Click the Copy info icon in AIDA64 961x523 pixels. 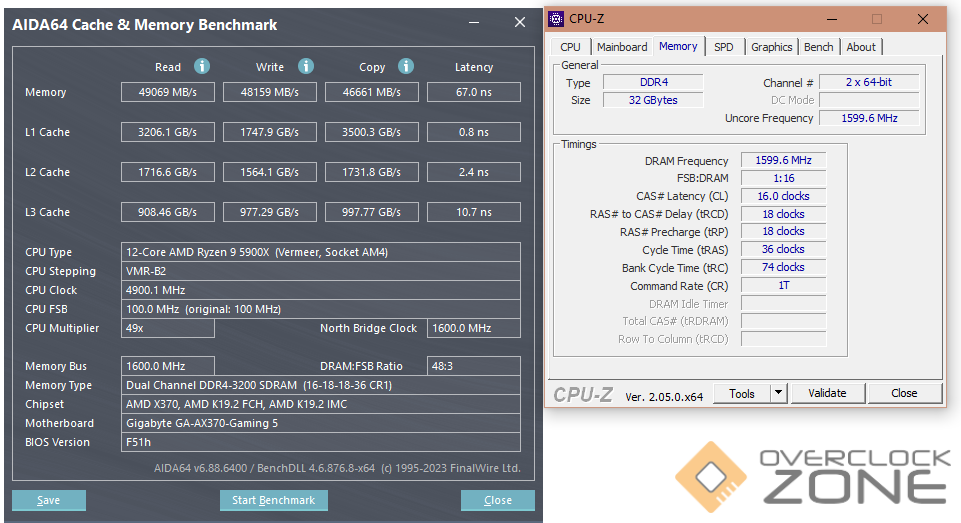[x=406, y=66]
